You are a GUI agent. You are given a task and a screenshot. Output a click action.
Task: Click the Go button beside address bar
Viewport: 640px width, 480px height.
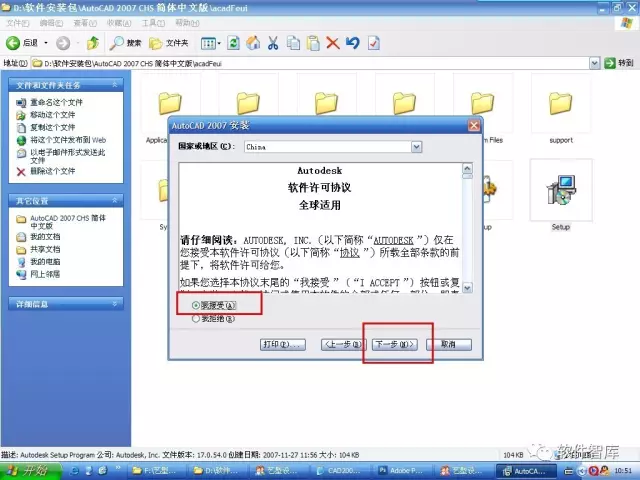[619, 63]
